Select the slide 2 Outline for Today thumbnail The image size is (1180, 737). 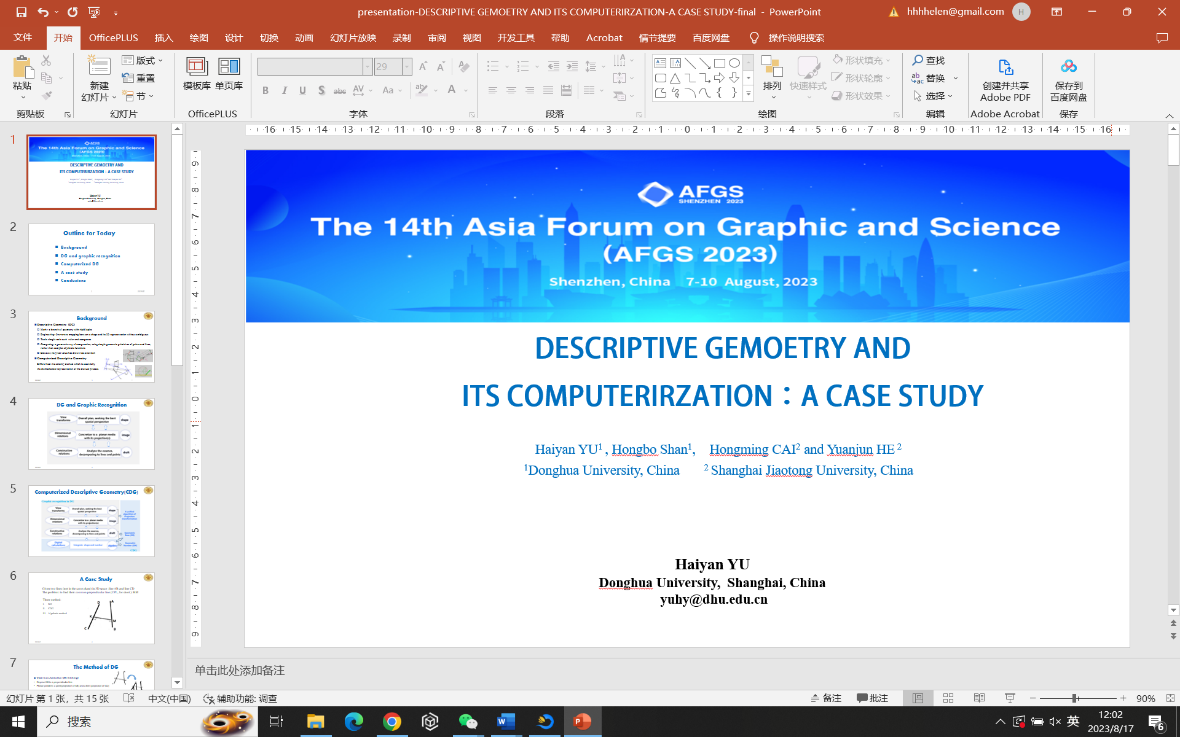click(91, 259)
